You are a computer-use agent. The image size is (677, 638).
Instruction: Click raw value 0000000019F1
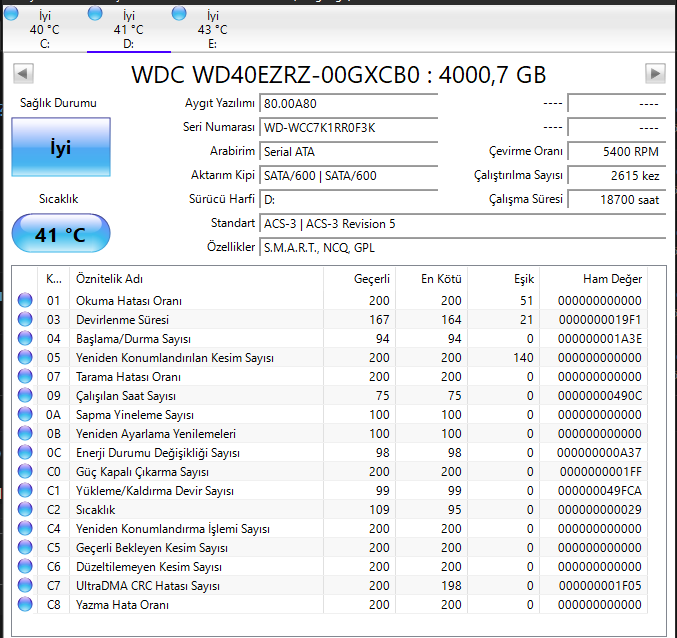pos(600,320)
